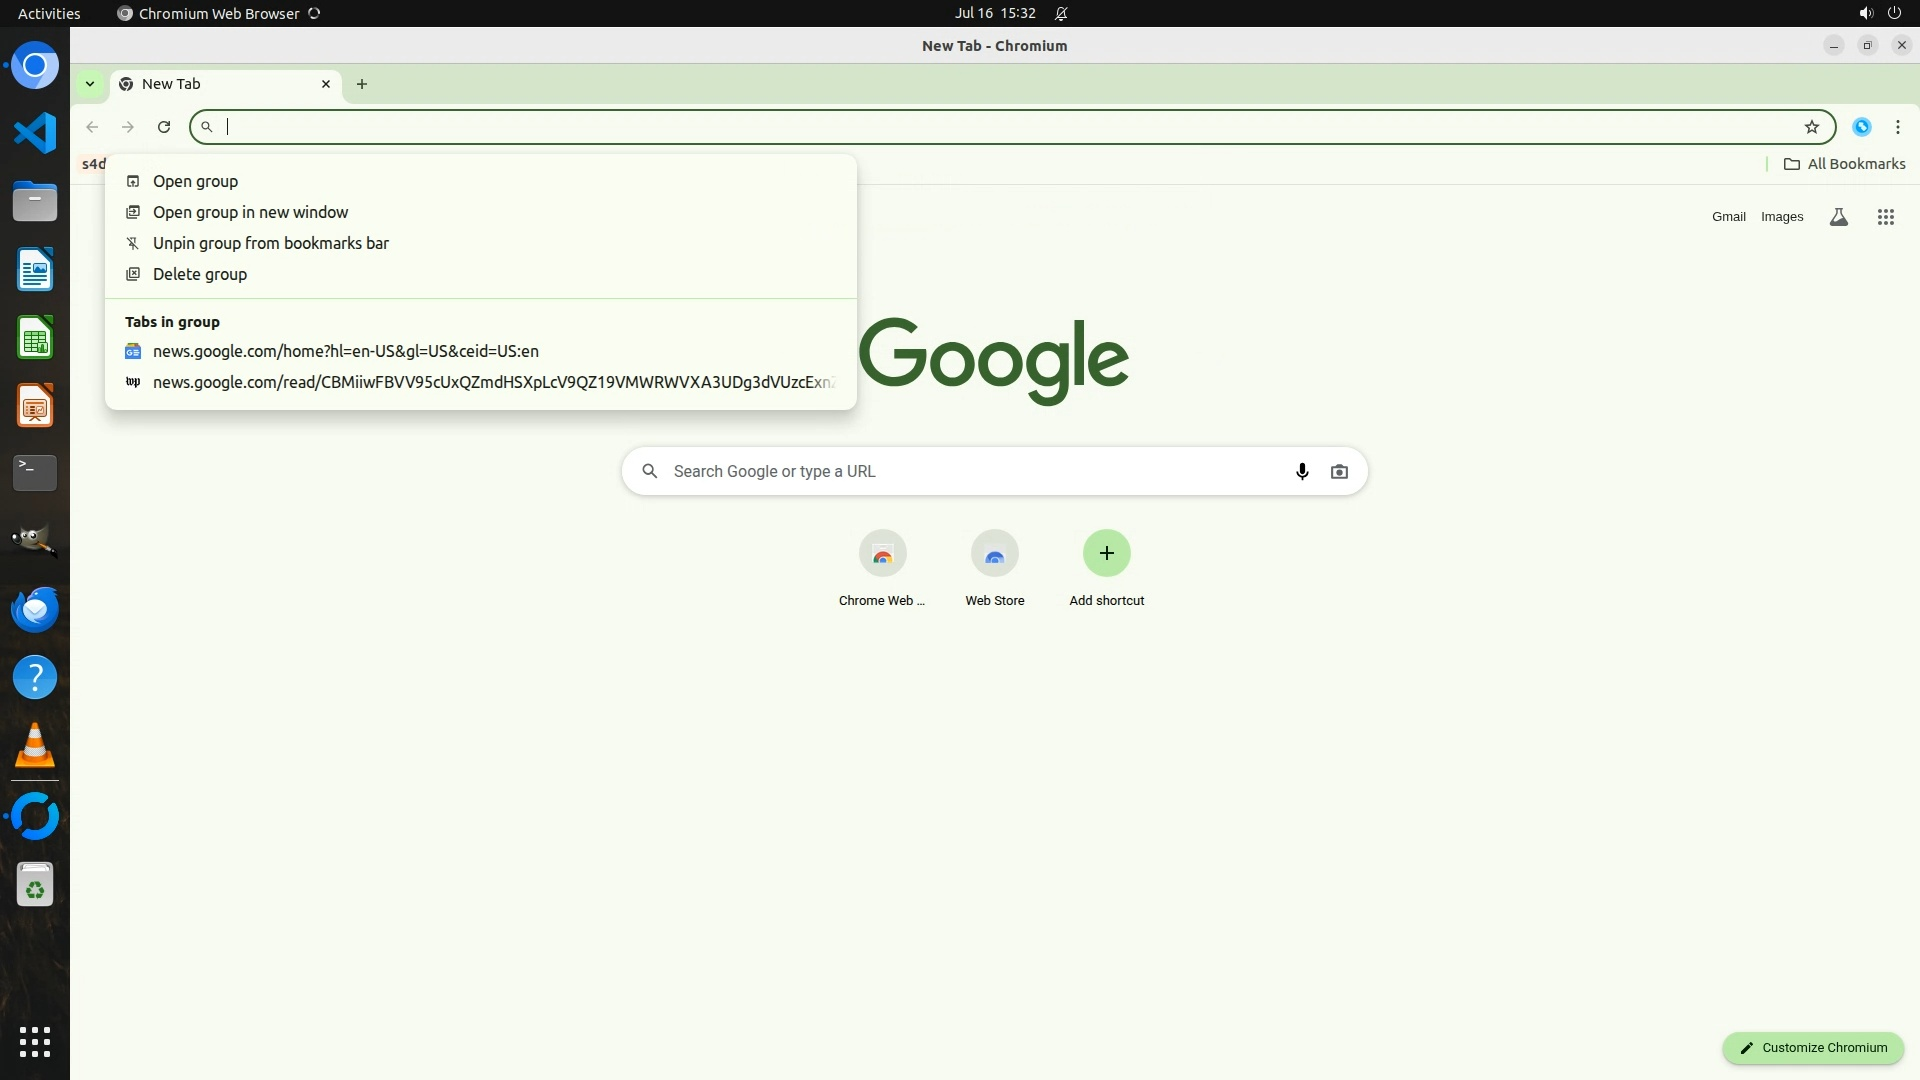Expand the tab search dropdown arrow
The image size is (1920, 1080).
point(90,84)
